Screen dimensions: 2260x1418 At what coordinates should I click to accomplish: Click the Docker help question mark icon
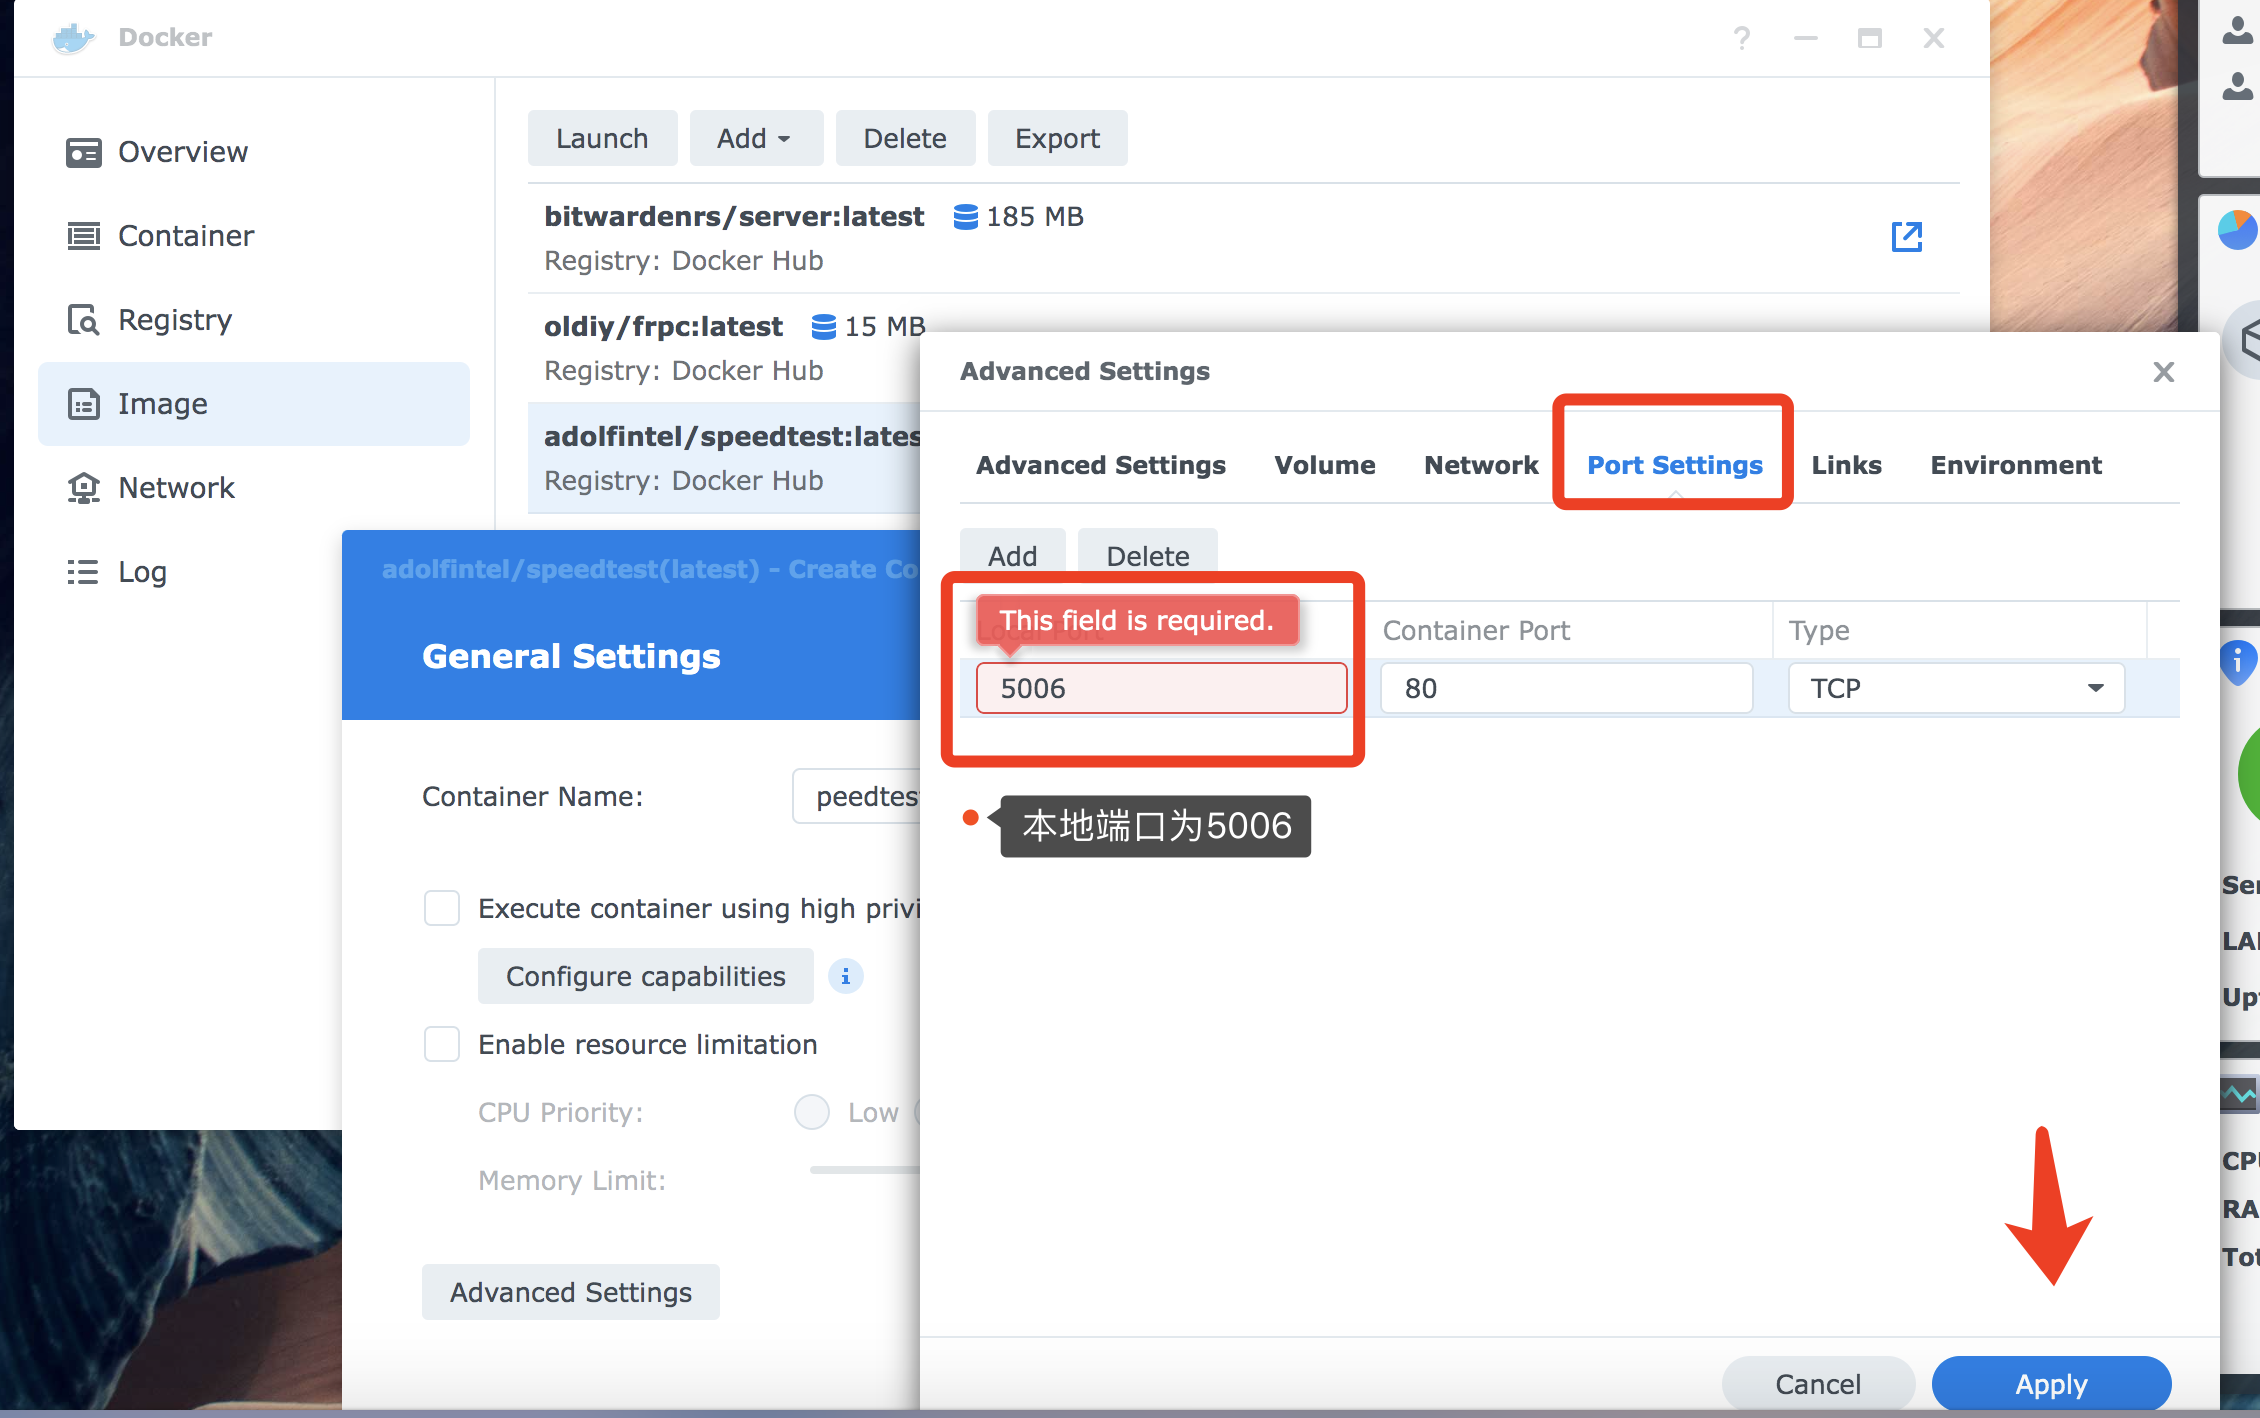pyautogui.click(x=1743, y=38)
